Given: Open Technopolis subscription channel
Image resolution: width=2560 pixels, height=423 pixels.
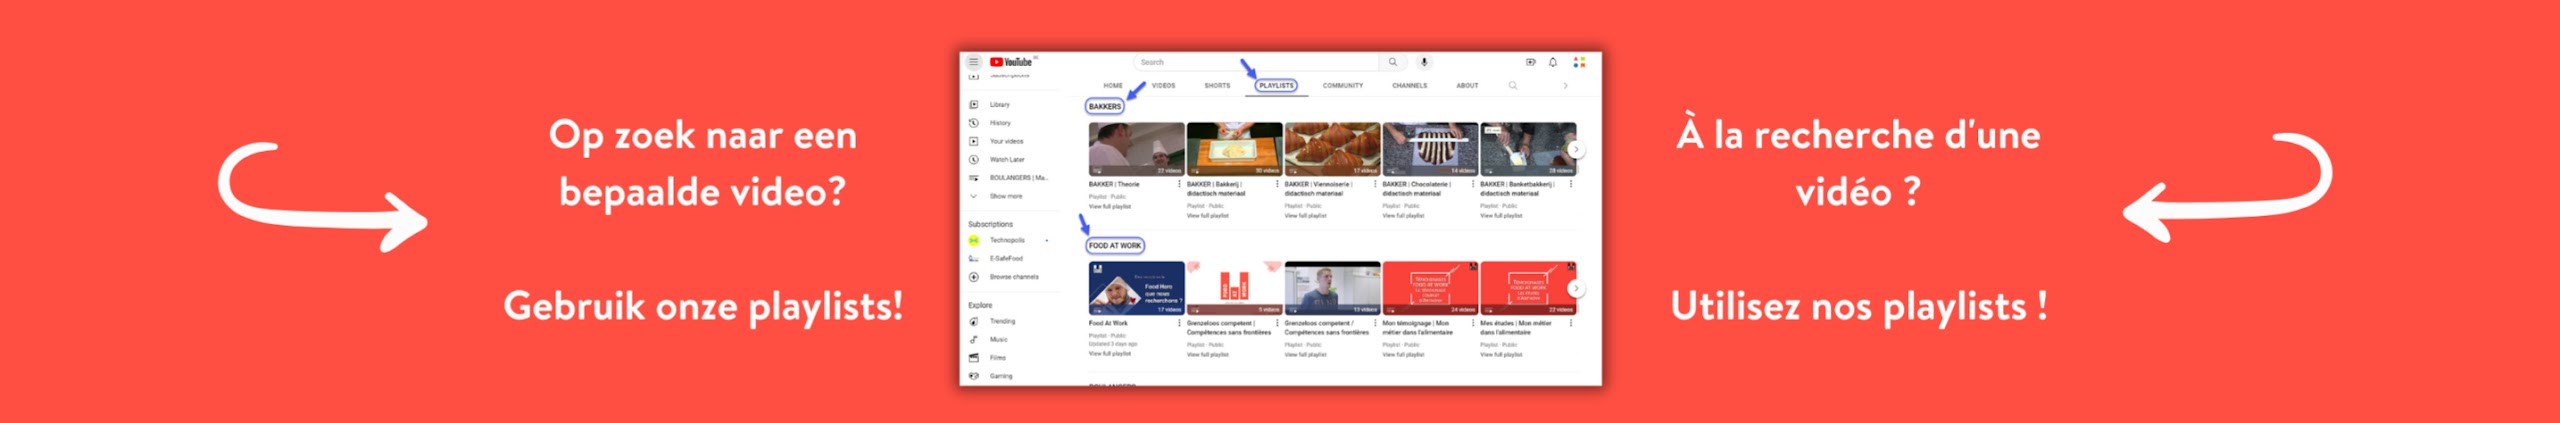Looking at the screenshot, I should 1006,240.
